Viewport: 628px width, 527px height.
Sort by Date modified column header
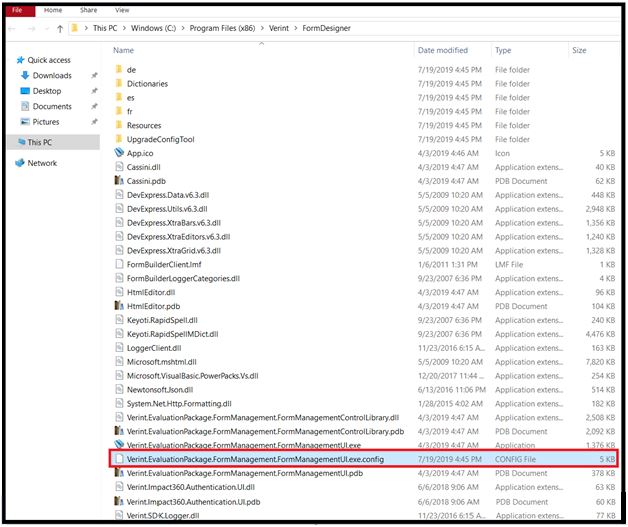click(443, 50)
